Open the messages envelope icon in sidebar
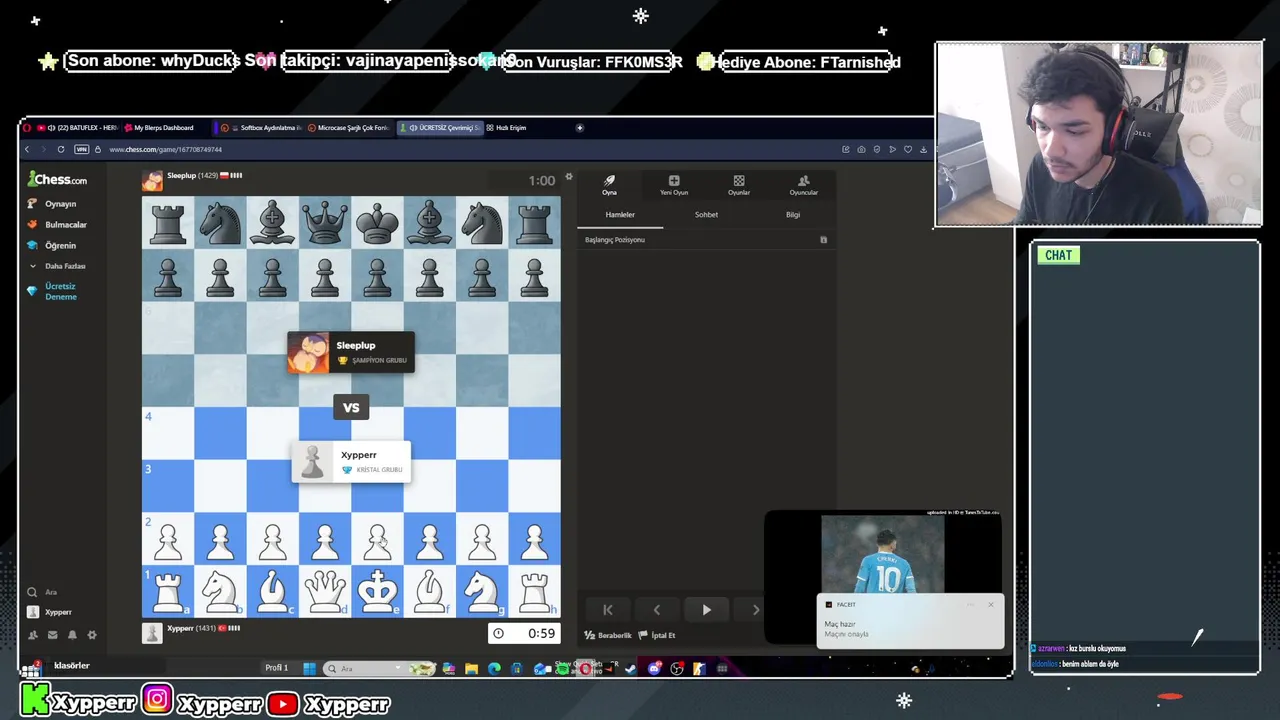Viewport: 1280px width, 720px height. click(52, 635)
